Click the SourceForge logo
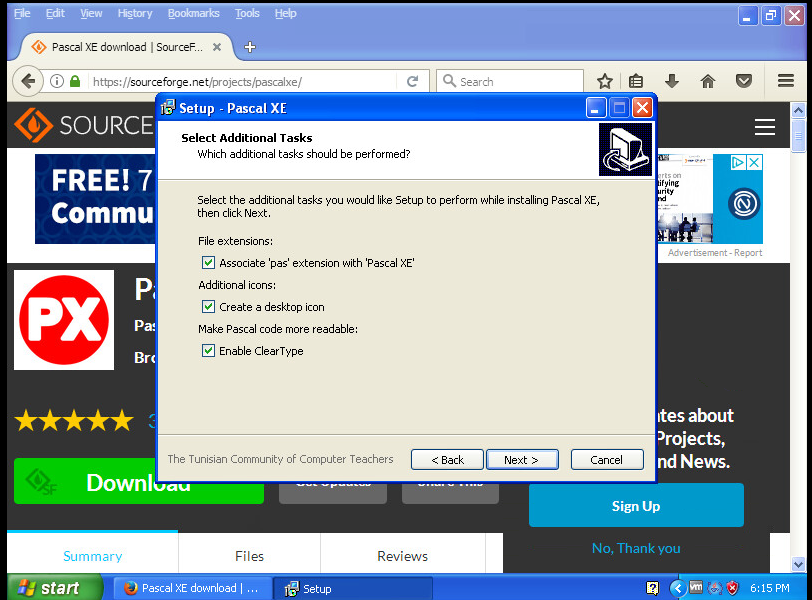812x600 pixels. tap(84, 125)
